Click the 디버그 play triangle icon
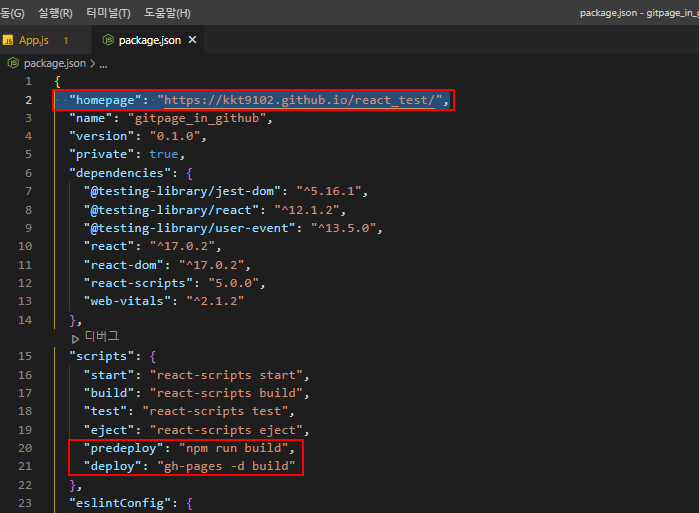 click(x=75, y=339)
